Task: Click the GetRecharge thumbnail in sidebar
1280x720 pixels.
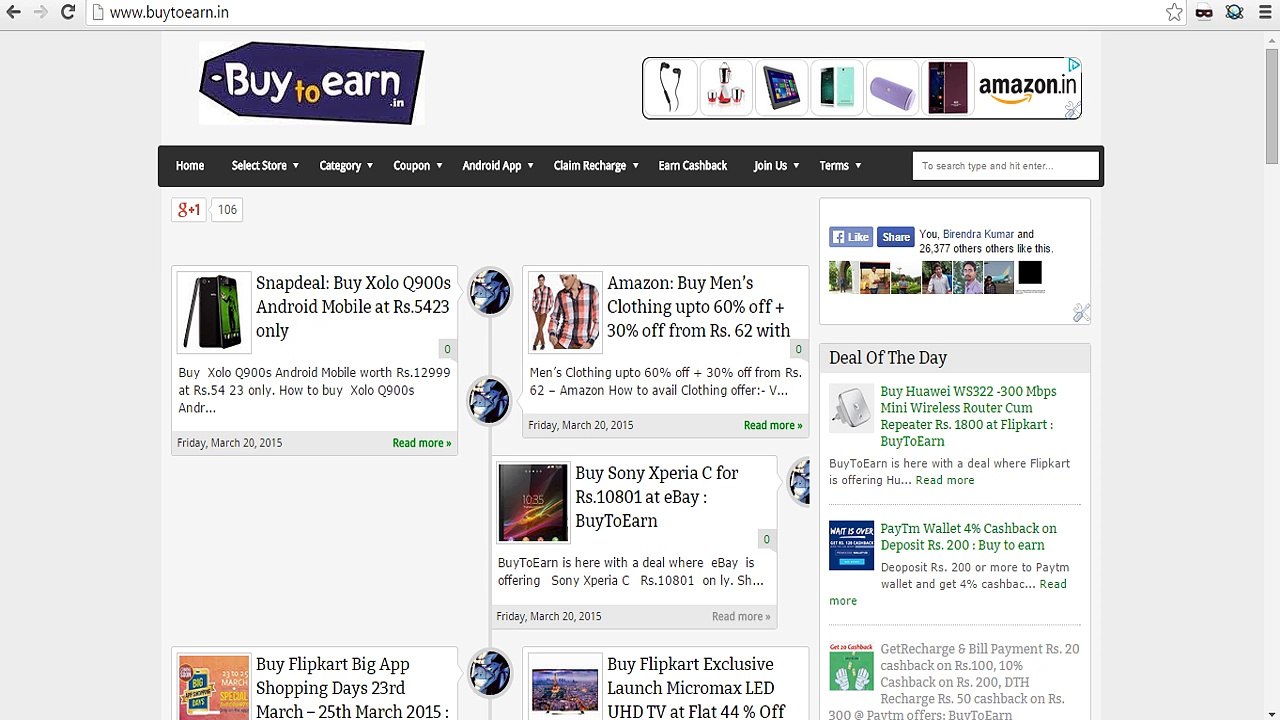Action: click(x=851, y=666)
